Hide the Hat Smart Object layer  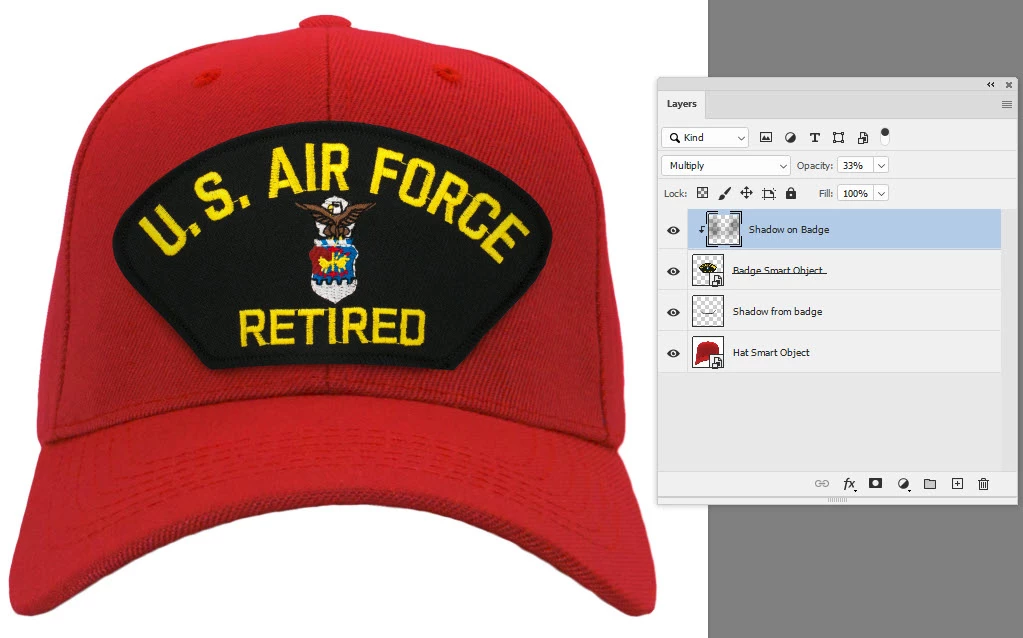coord(673,354)
